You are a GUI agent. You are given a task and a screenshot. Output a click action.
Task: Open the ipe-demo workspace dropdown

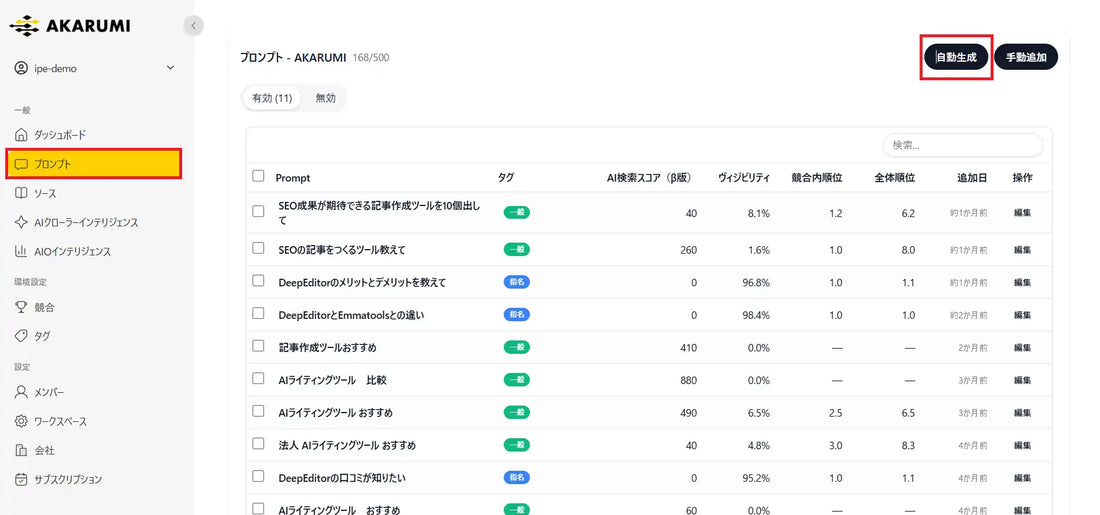(95, 68)
